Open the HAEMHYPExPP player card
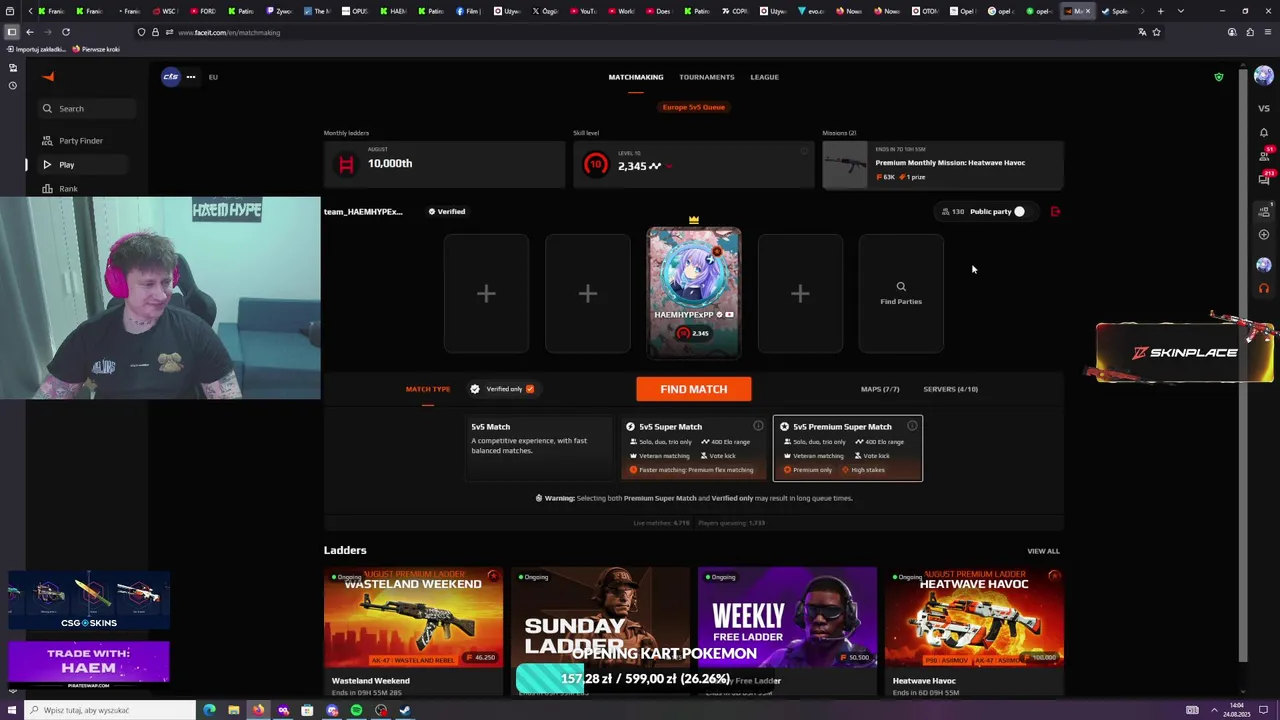This screenshot has height=720, width=1280. (x=694, y=292)
